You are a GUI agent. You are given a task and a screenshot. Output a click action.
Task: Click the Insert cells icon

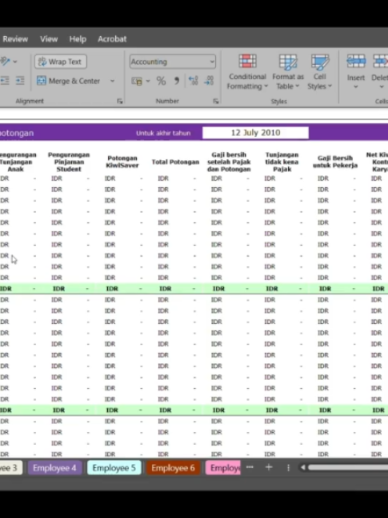[356, 61]
